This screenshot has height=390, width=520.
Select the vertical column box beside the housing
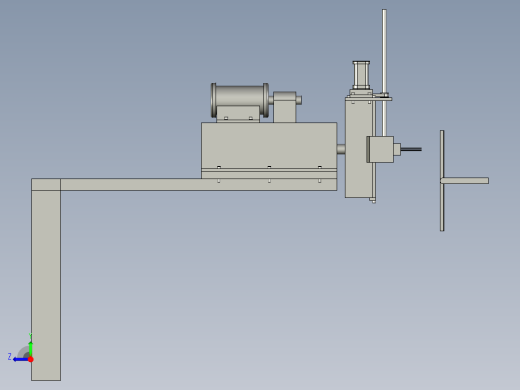pyautogui.click(x=359, y=148)
